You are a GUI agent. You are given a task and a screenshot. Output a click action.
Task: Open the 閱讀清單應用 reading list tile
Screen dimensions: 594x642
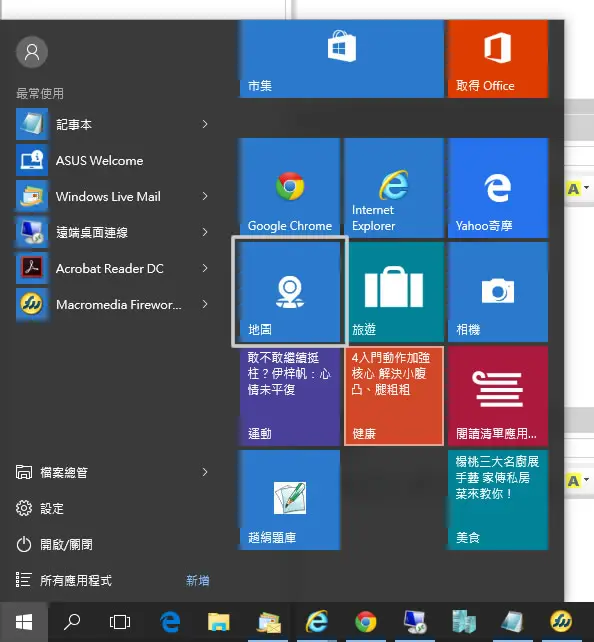pyautogui.click(x=498, y=396)
